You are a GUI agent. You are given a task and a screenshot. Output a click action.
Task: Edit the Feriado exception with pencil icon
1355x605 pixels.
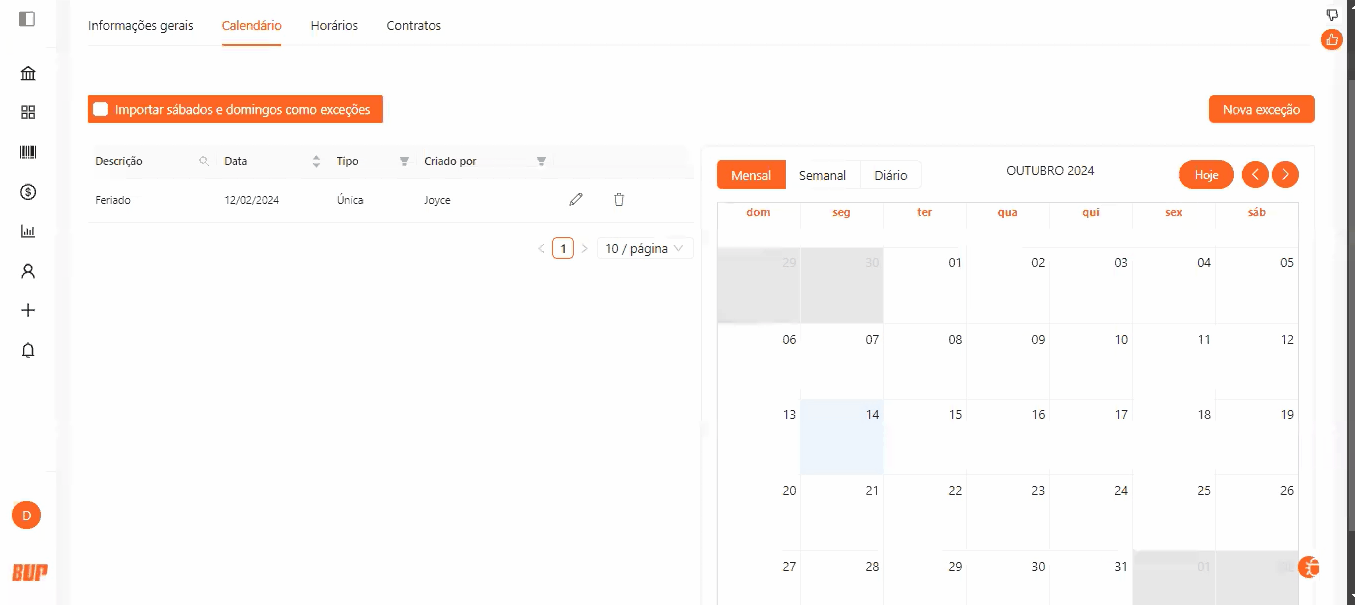pyautogui.click(x=576, y=200)
